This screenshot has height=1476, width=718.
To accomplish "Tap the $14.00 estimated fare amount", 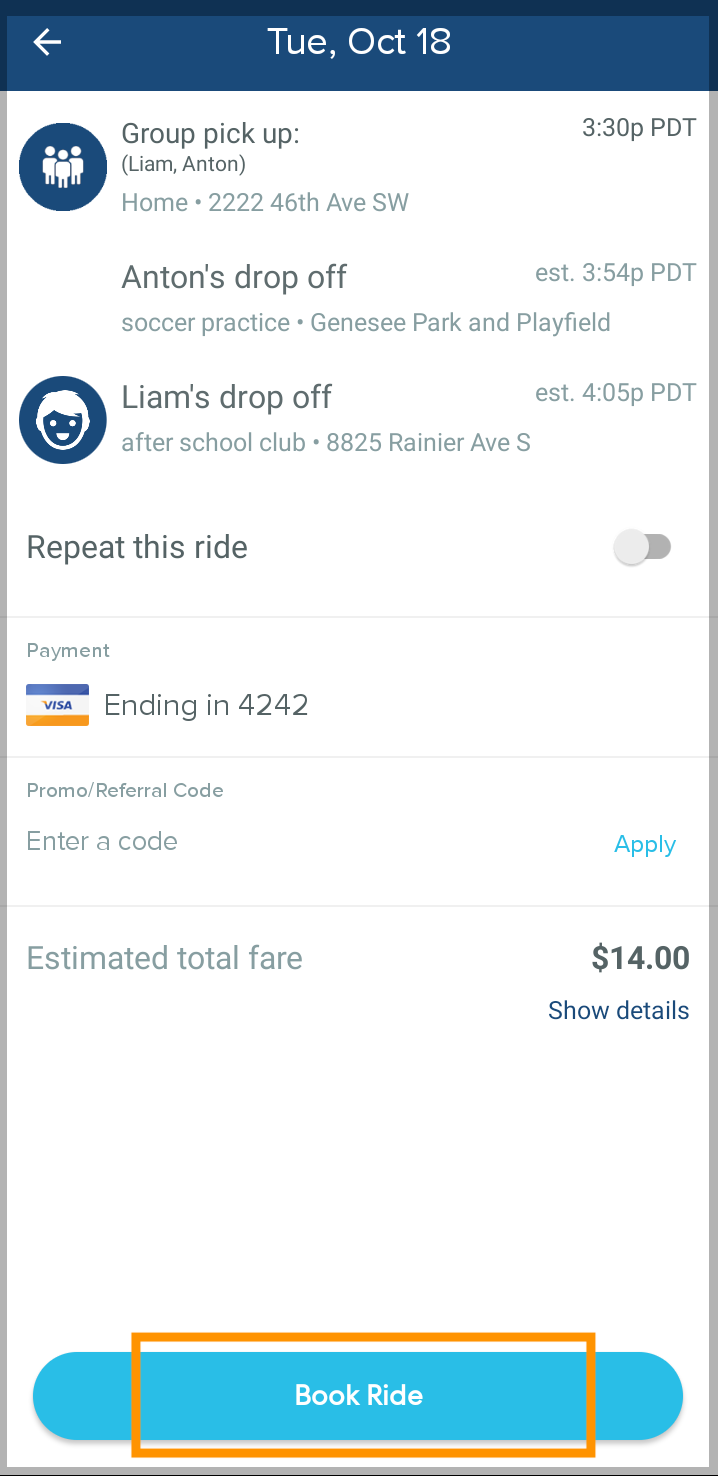I will tap(640, 958).
